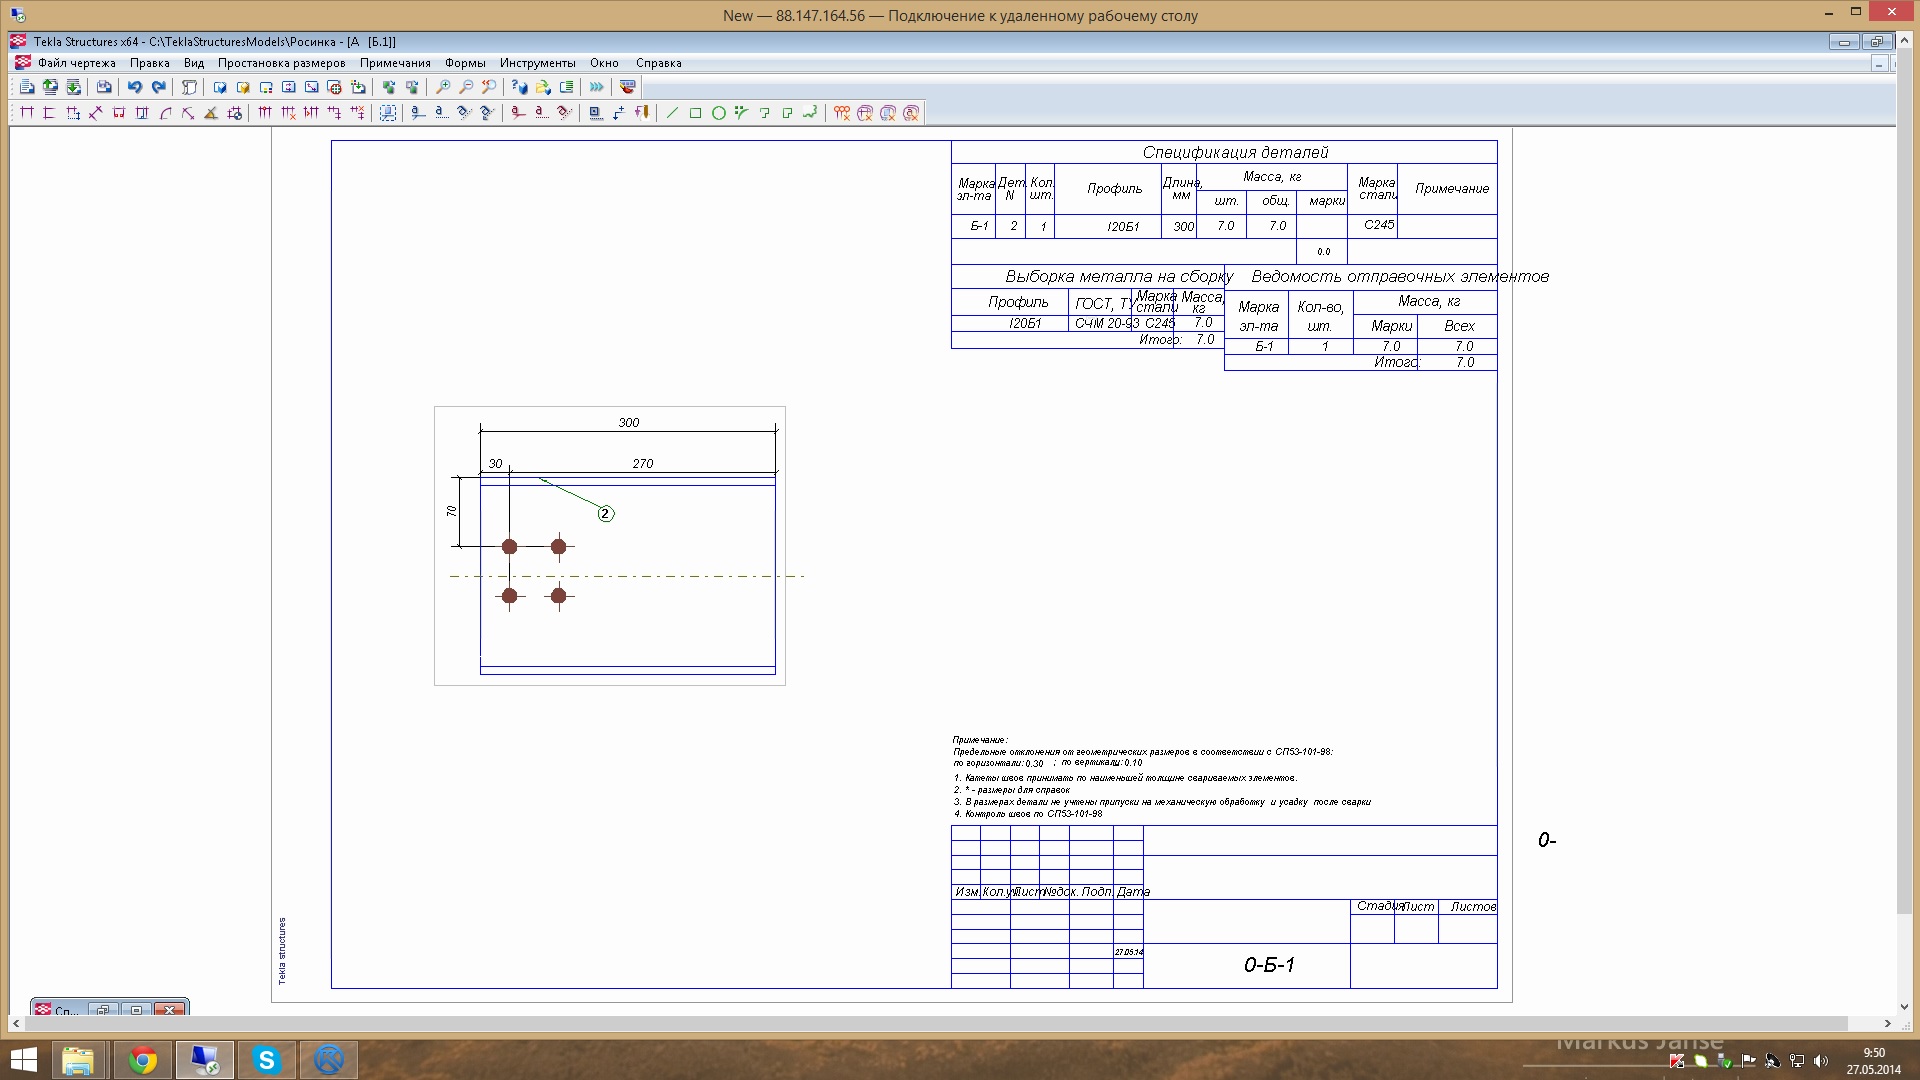Click the vertical scrollbar down arrow
Viewport: 1920px width, 1080px height.
point(1904,1007)
